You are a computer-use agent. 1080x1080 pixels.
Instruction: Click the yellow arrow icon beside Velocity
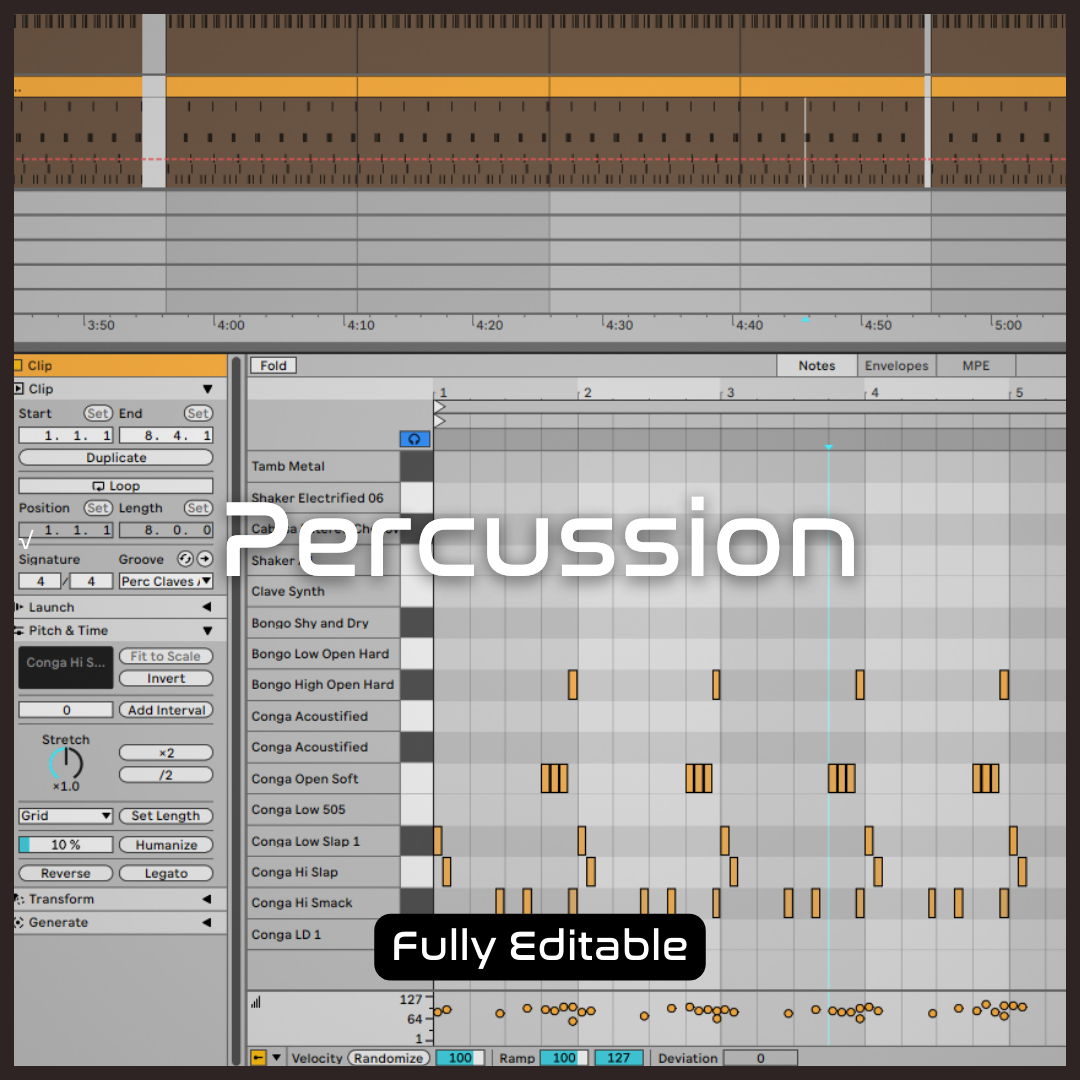click(258, 1057)
